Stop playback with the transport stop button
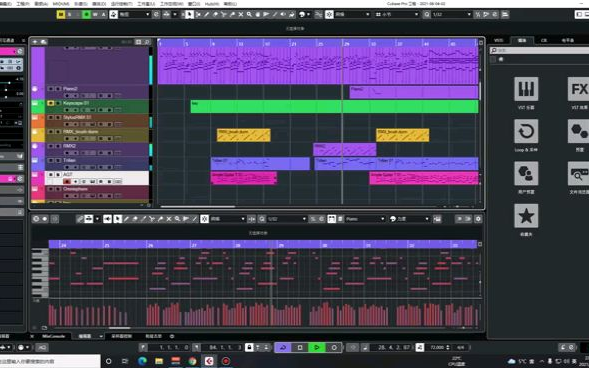The height and width of the screenshot is (368, 589). point(300,347)
